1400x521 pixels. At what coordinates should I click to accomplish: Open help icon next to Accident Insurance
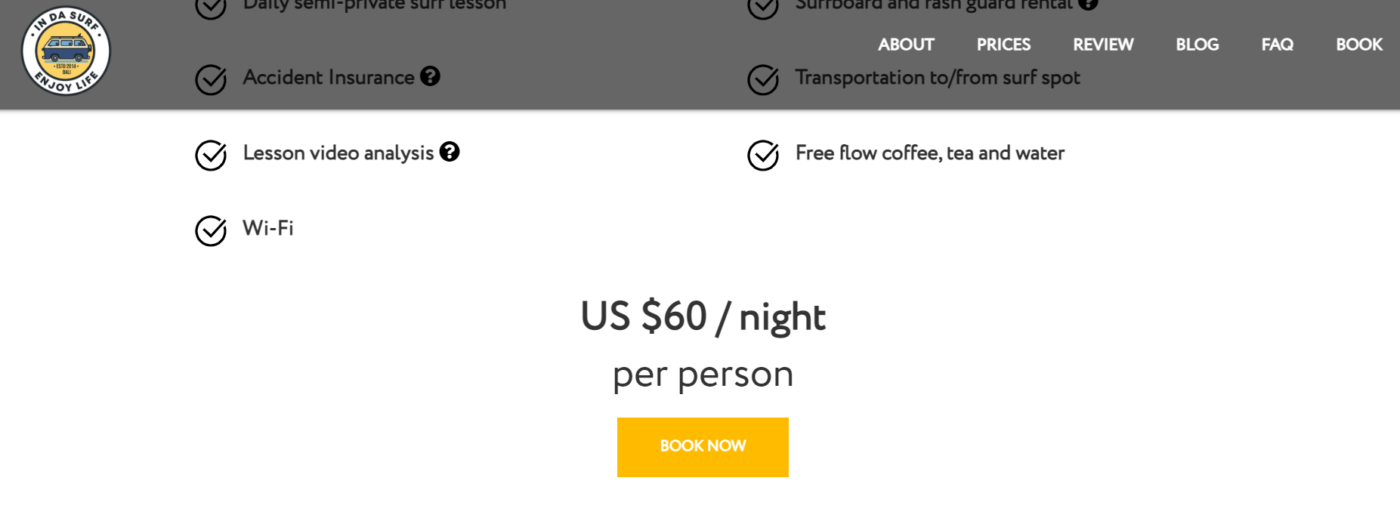coord(430,76)
